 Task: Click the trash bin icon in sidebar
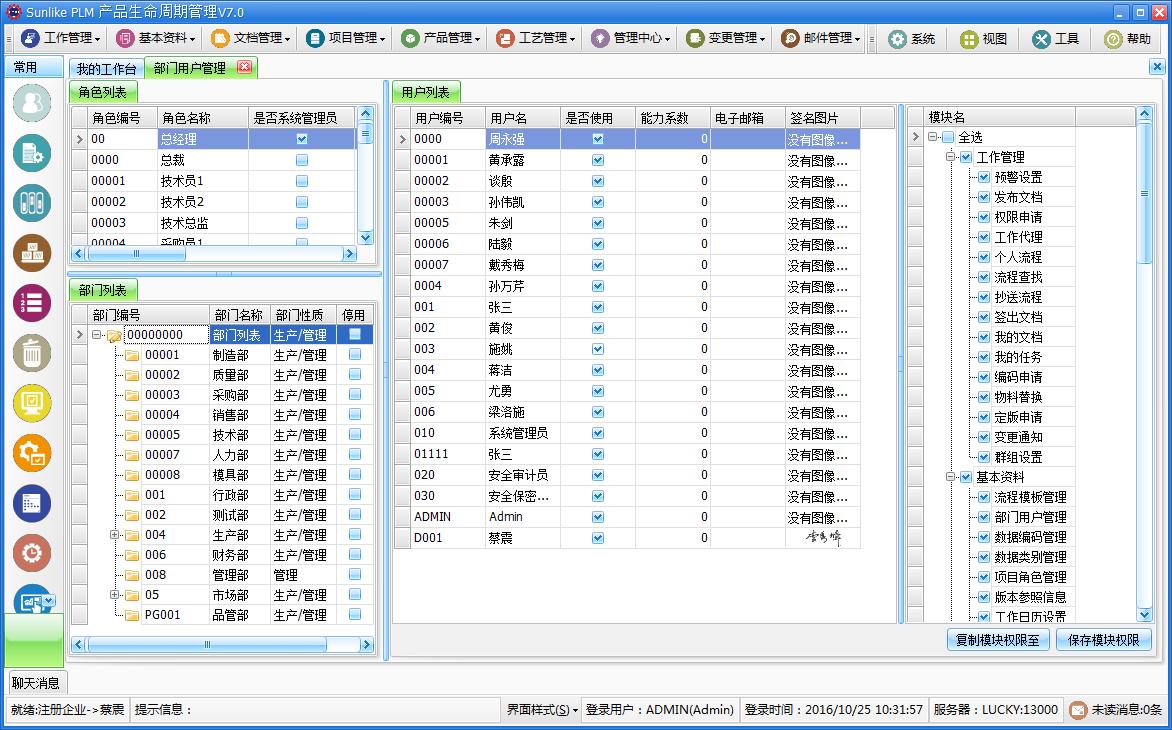pos(33,352)
